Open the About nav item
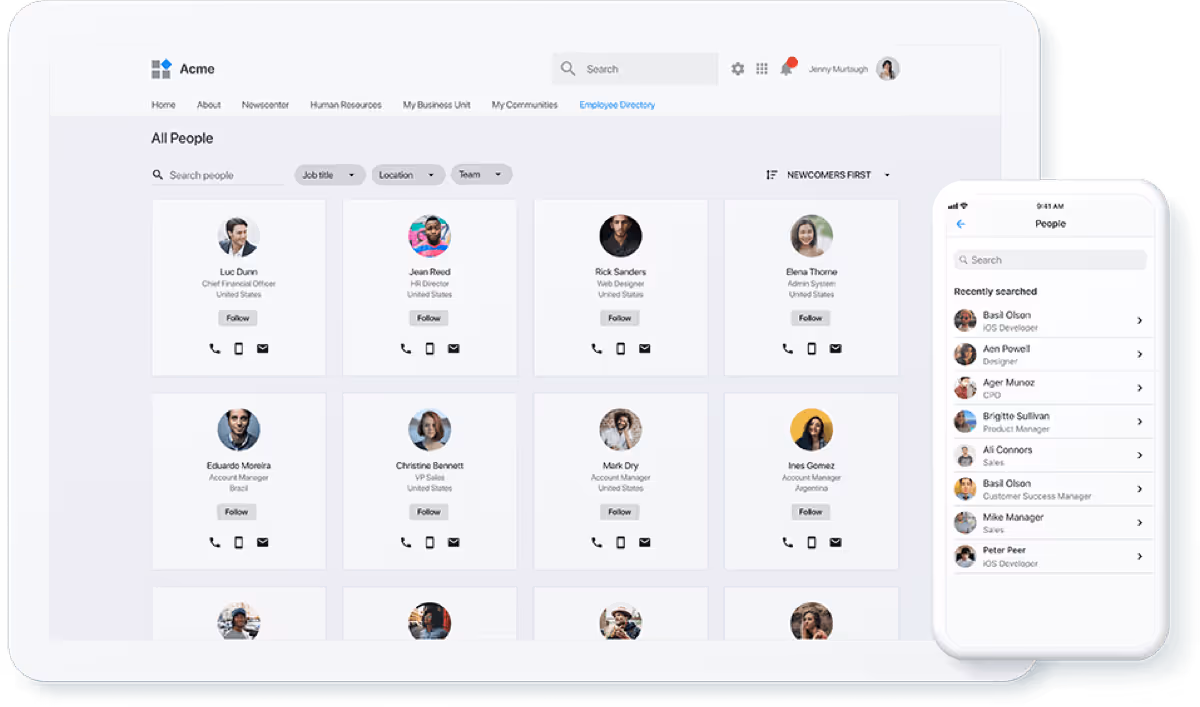 pos(209,105)
